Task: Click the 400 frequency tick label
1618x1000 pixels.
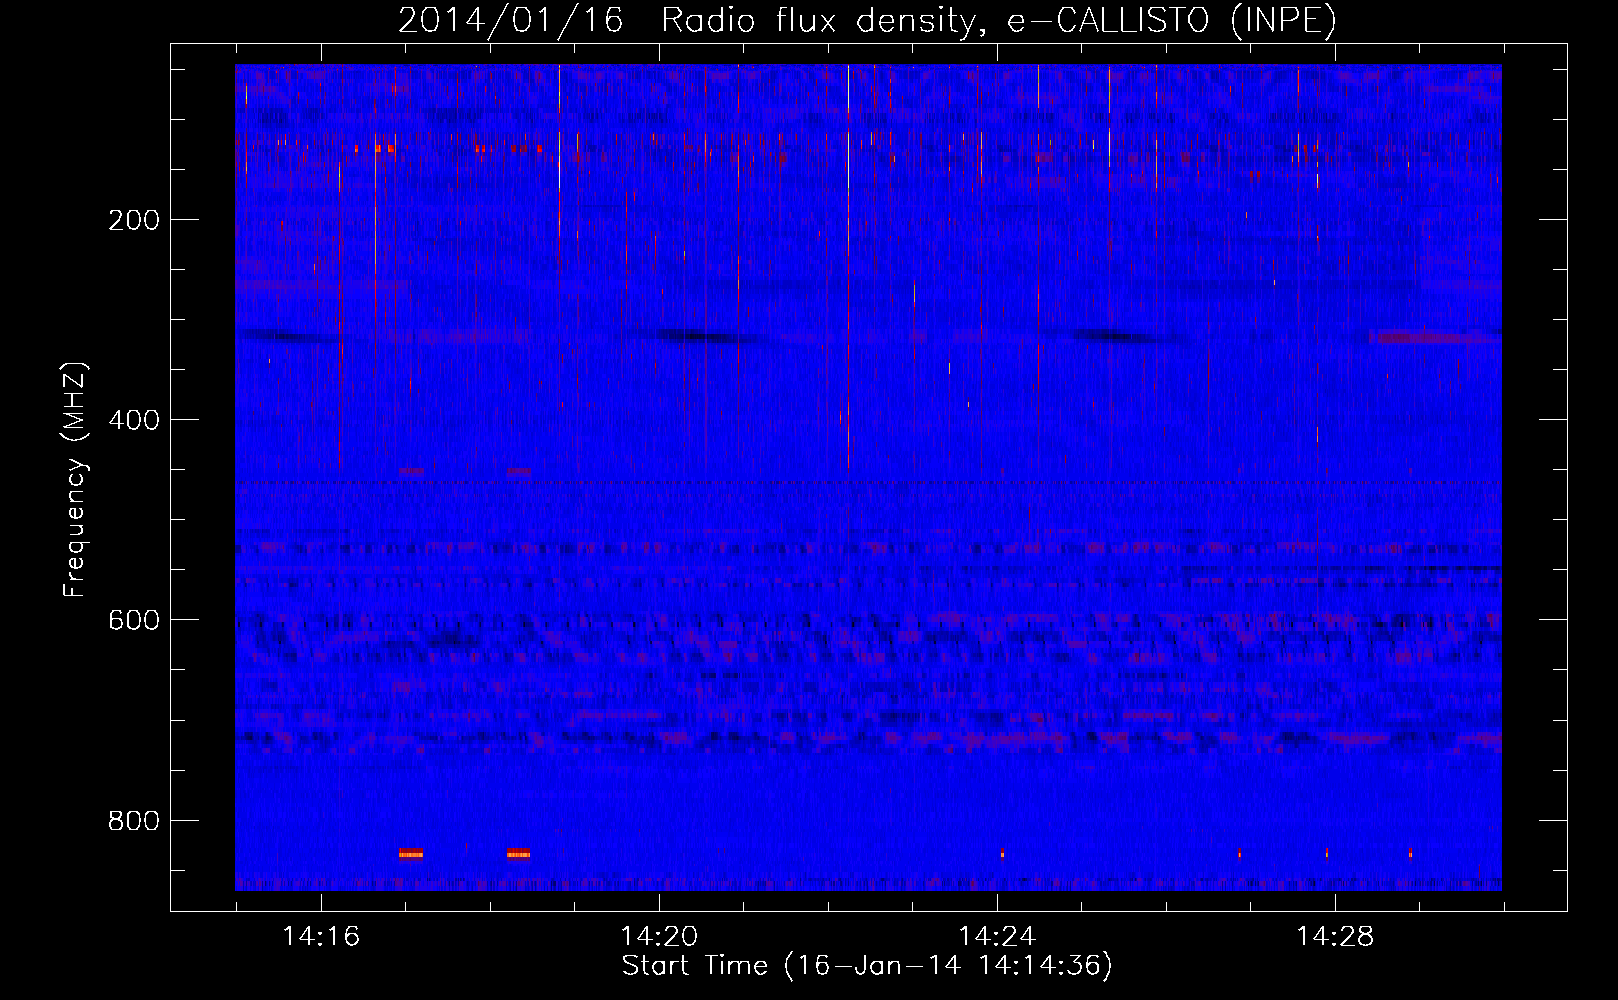Action: click(x=134, y=420)
